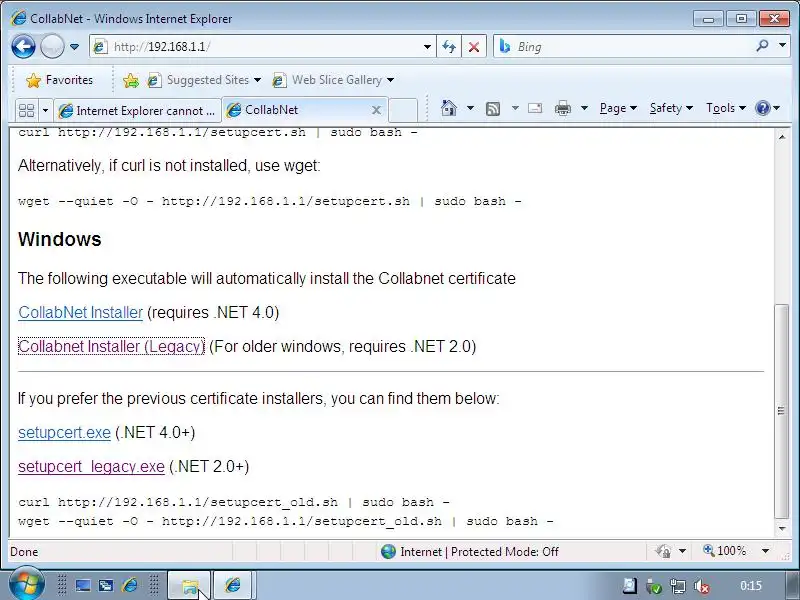Click the Action Center tray icon
800x600 pixels.
(x=630, y=586)
